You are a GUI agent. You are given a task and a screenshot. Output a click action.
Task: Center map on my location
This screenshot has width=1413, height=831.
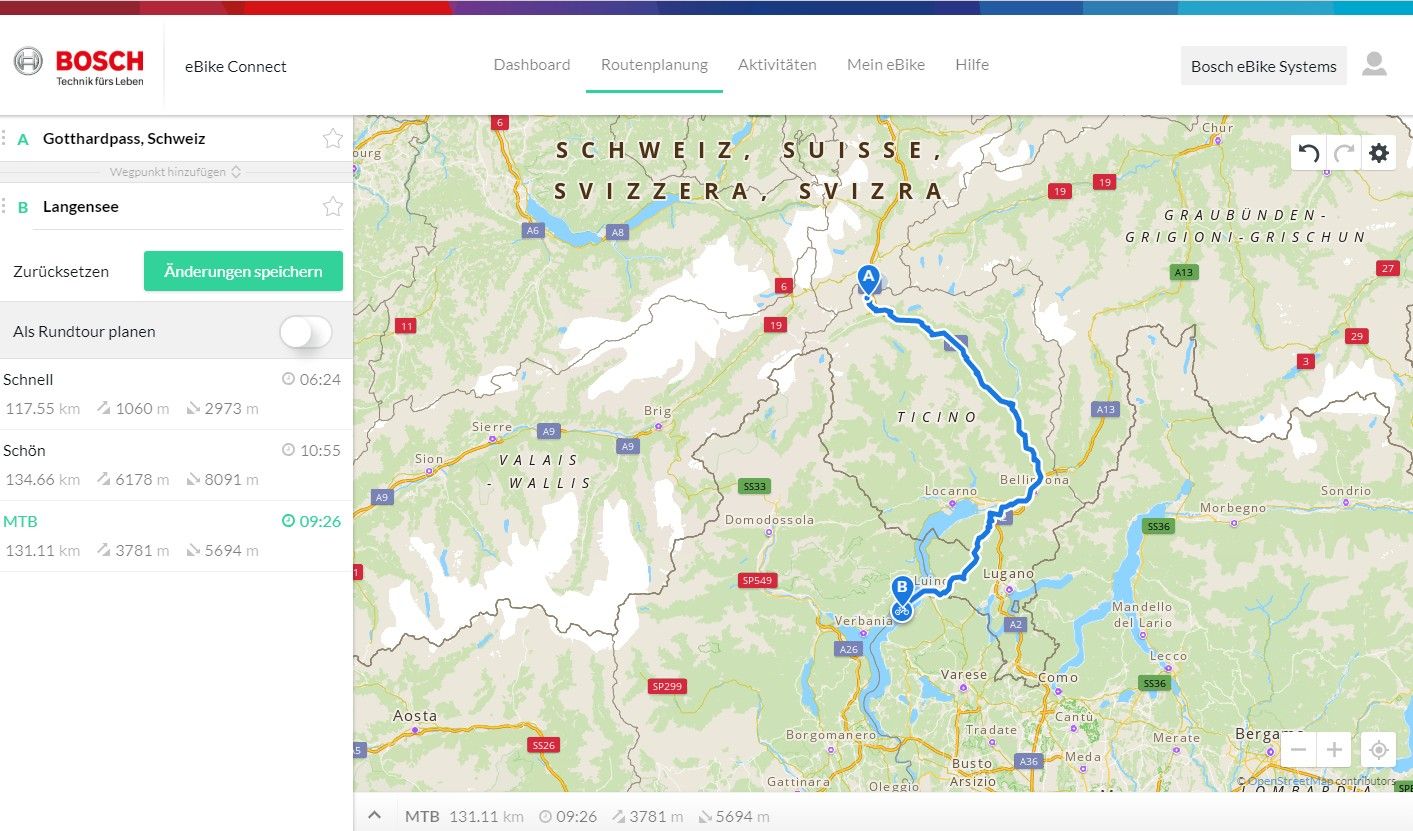click(x=1378, y=749)
